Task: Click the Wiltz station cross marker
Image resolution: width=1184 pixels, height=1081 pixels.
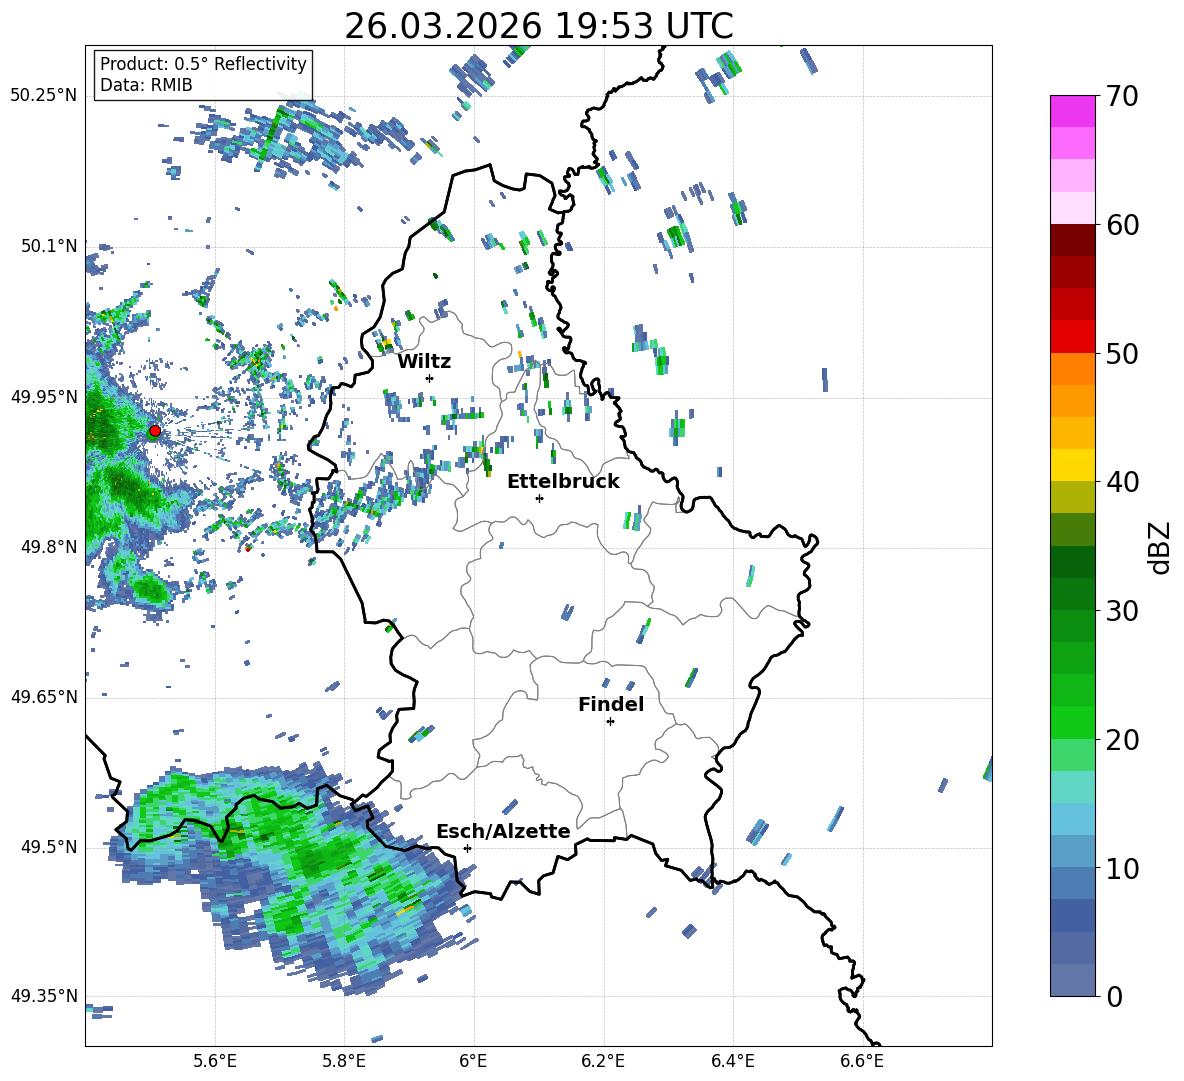Action: (430, 378)
